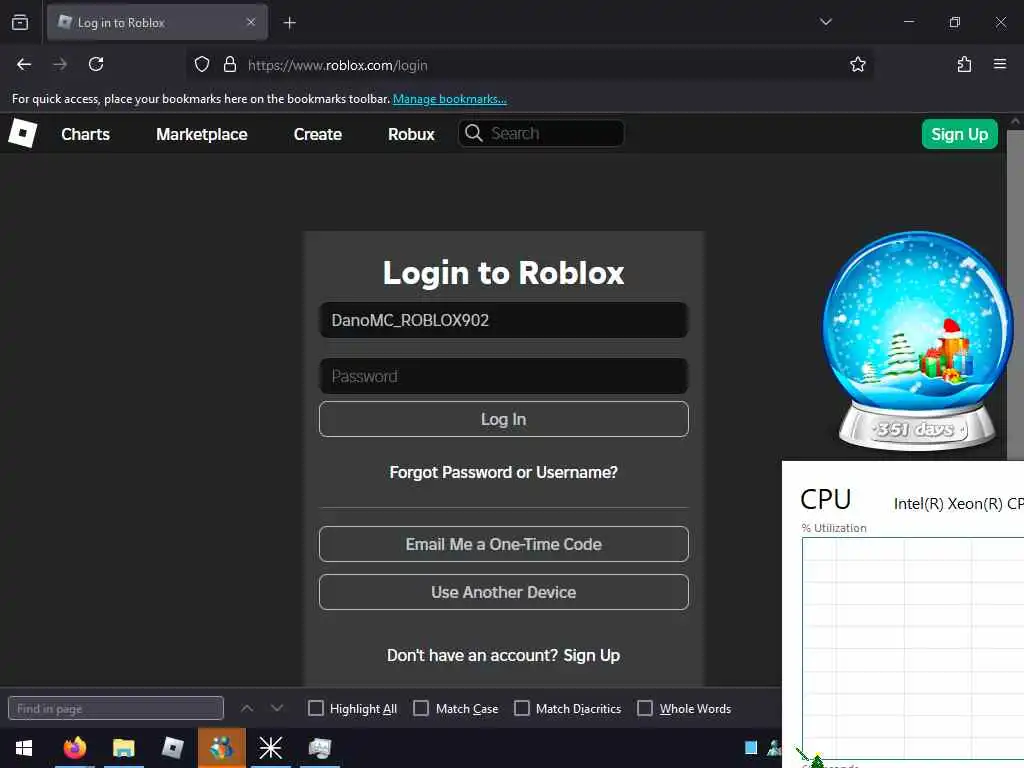Image resolution: width=1024 pixels, height=768 pixels.
Task: Click Email Me a One-Time Code
Action: click(504, 544)
